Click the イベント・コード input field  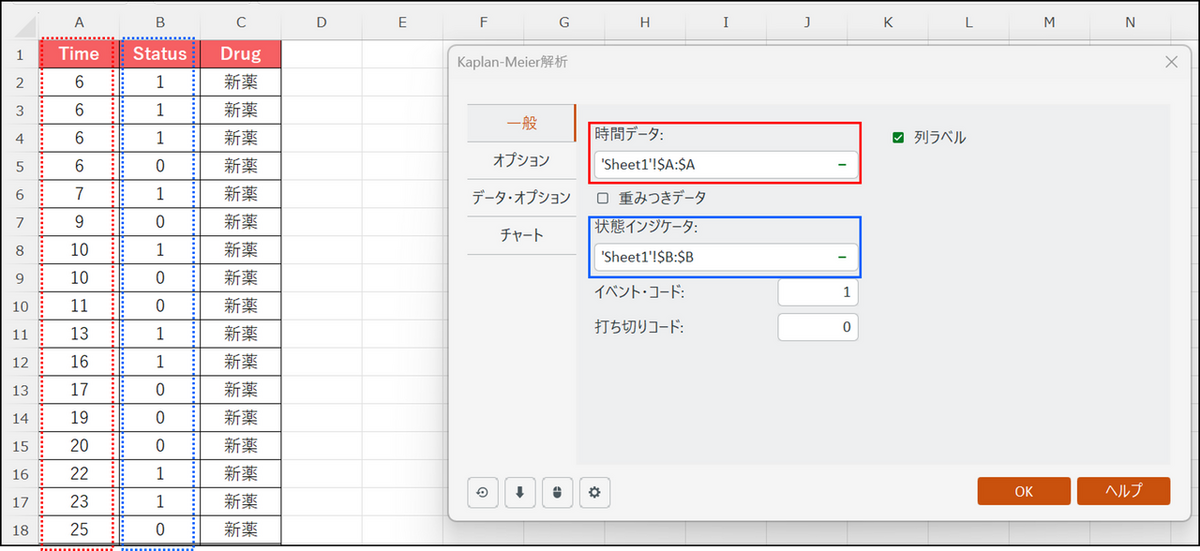tap(817, 292)
